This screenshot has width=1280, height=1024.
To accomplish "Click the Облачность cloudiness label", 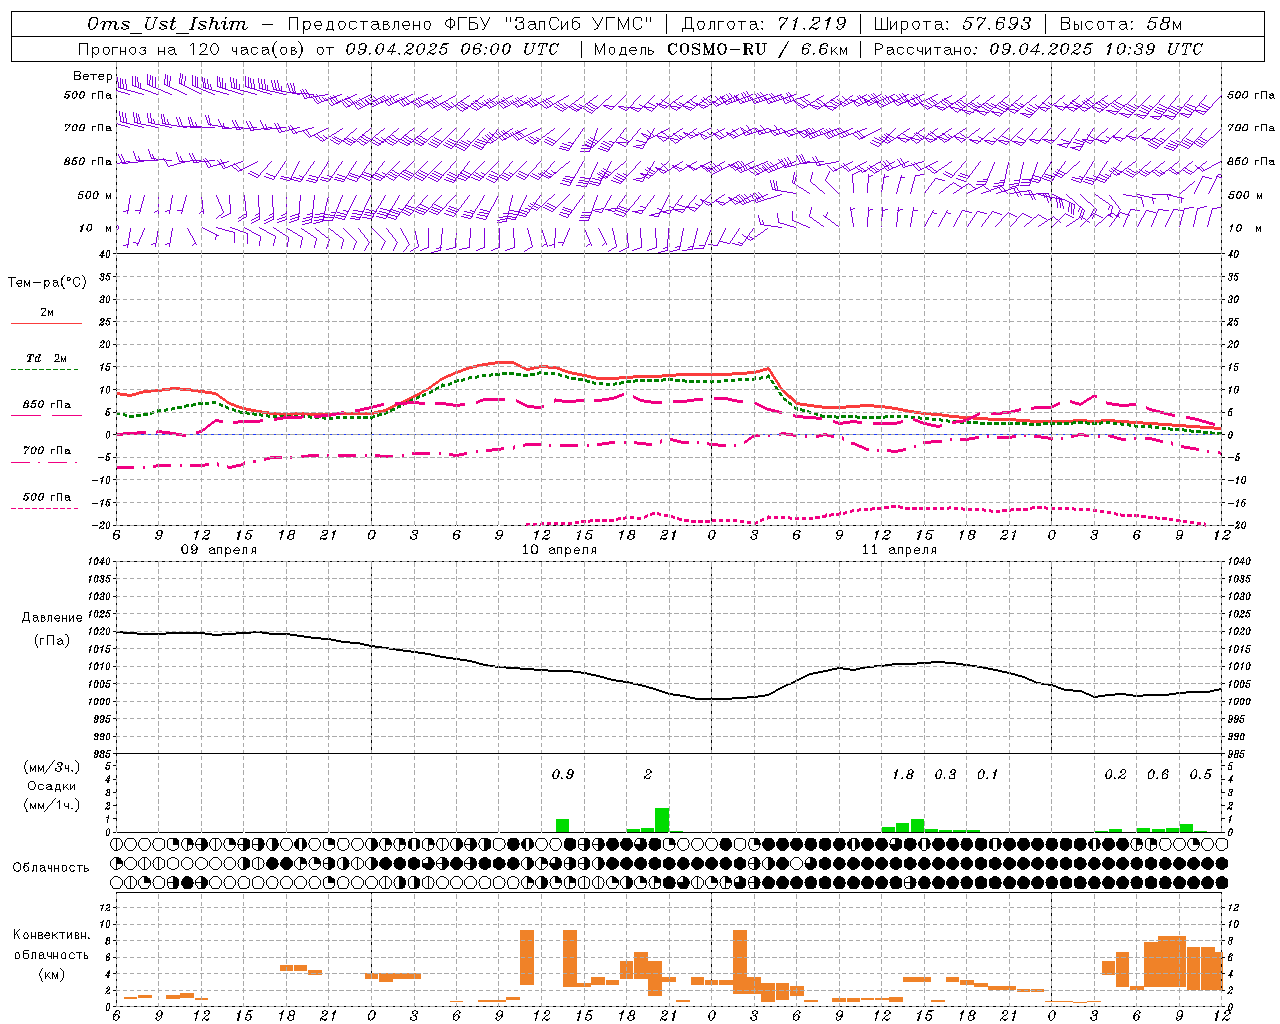I will pyautogui.click(x=51, y=867).
